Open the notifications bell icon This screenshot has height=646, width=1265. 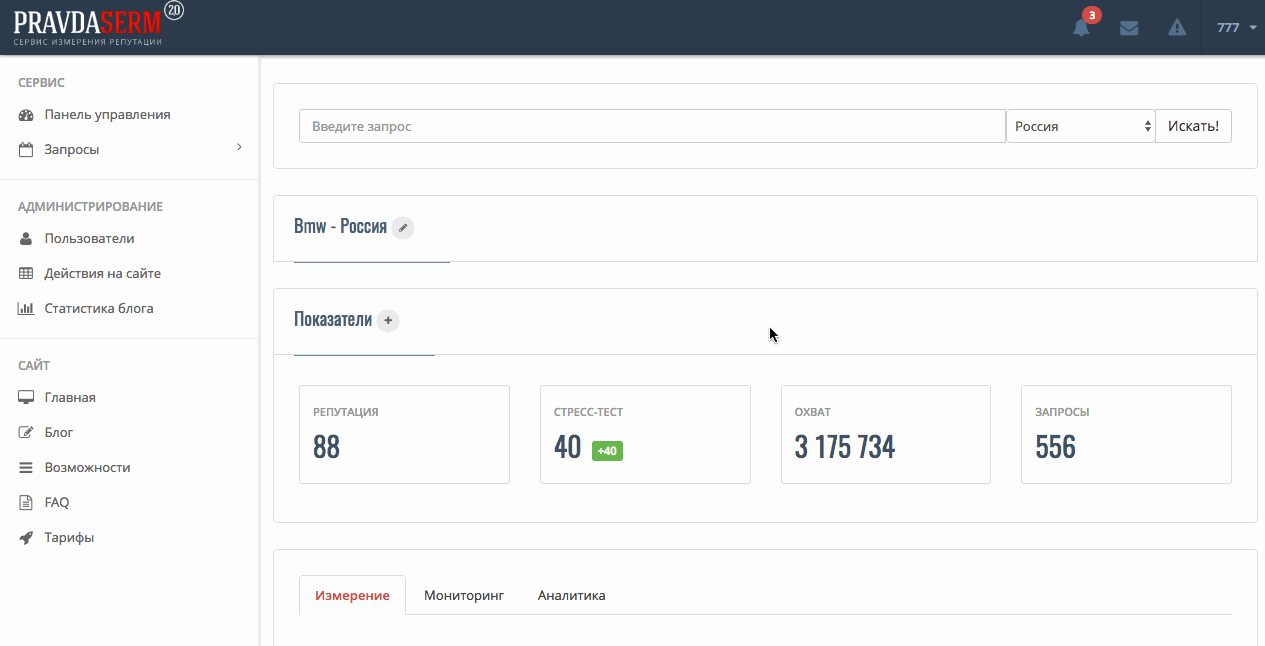(x=1081, y=28)
